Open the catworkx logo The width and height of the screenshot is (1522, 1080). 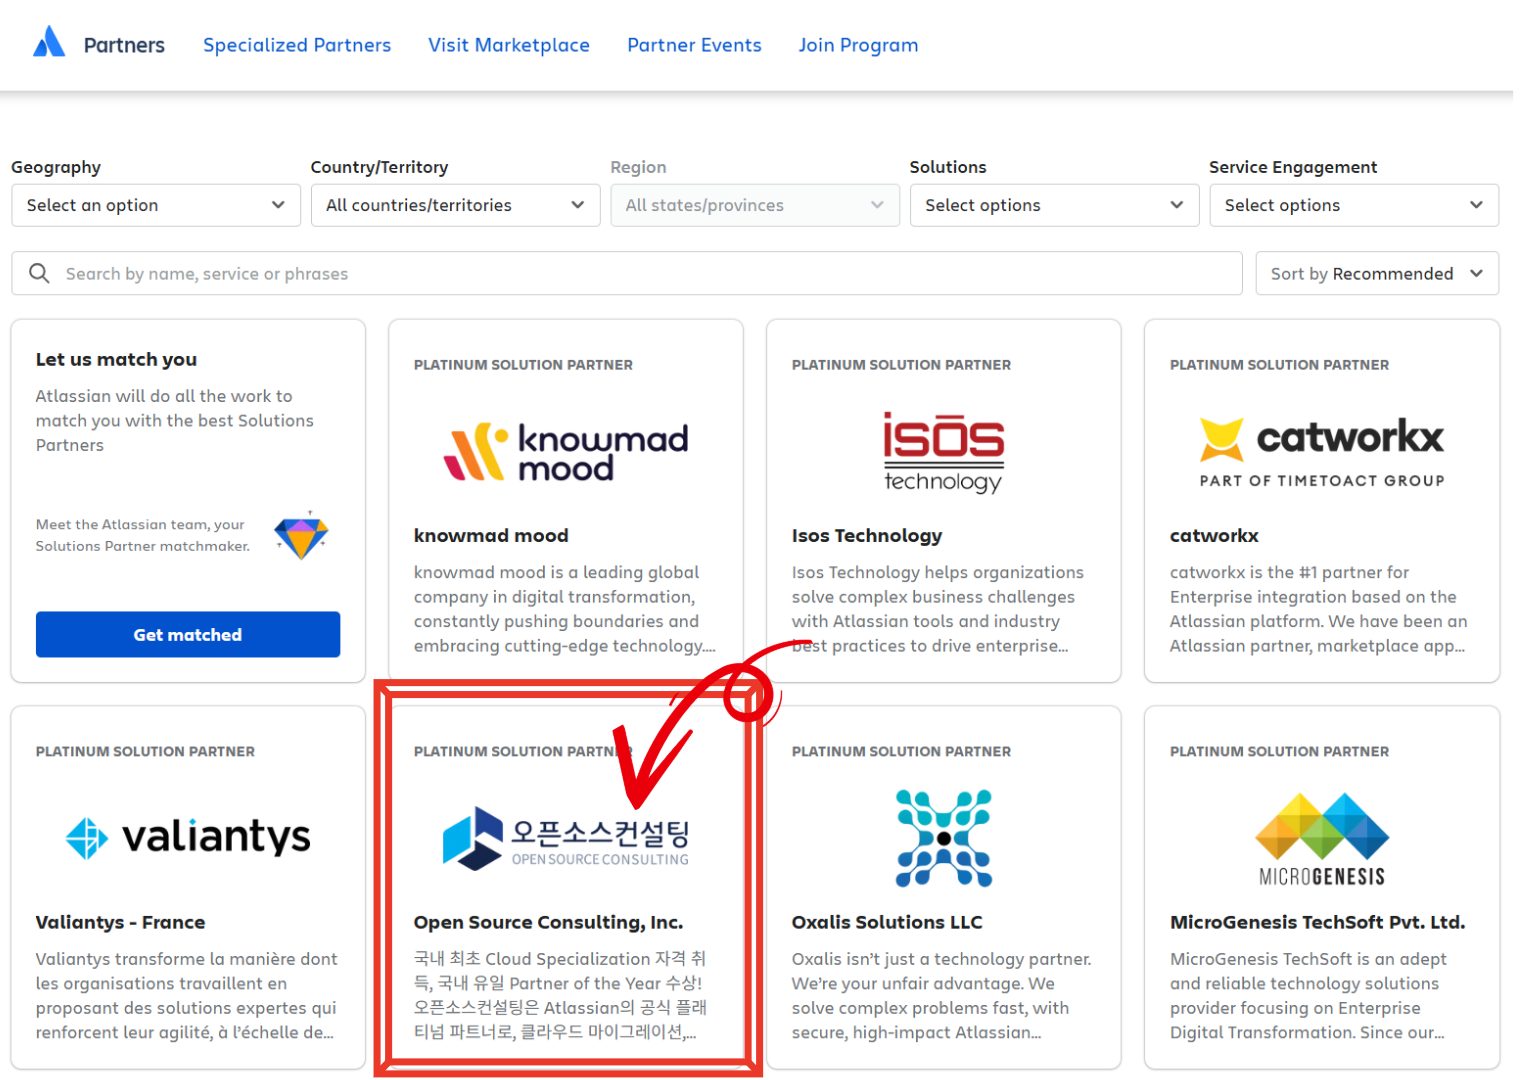tap(1322, 452)
